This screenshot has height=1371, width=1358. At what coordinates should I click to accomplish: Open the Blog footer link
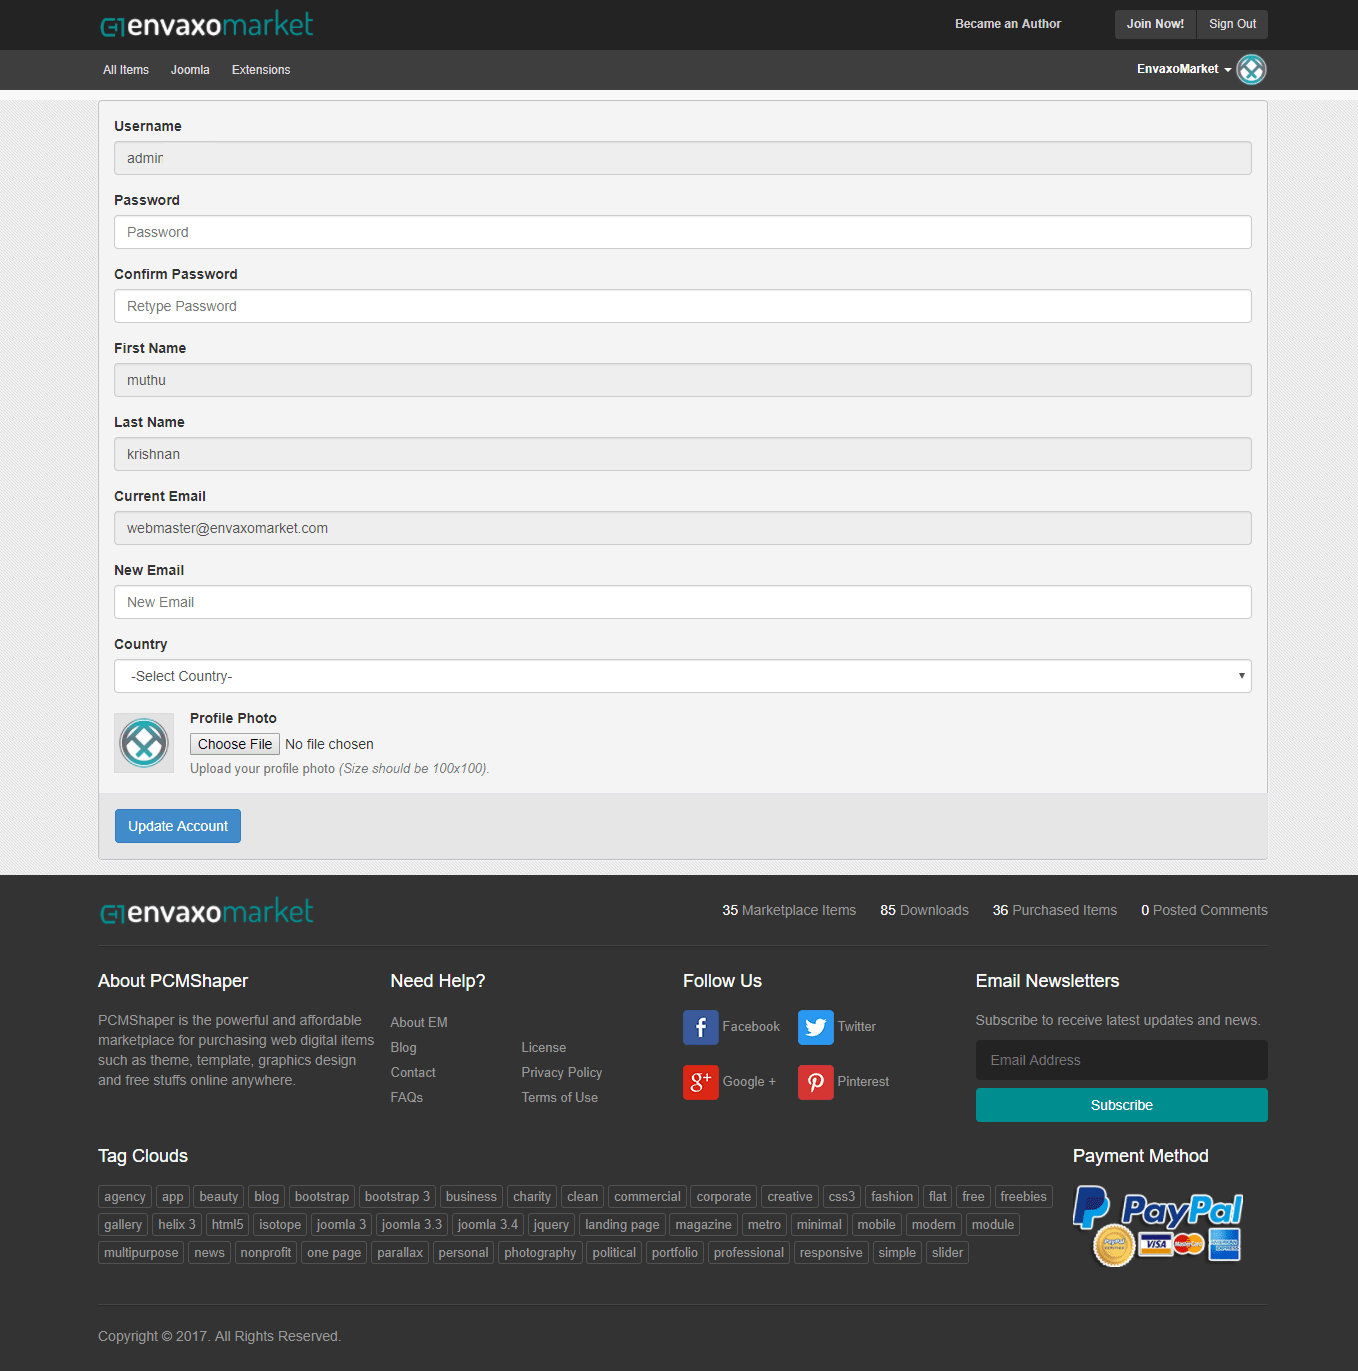(404, 1047)
